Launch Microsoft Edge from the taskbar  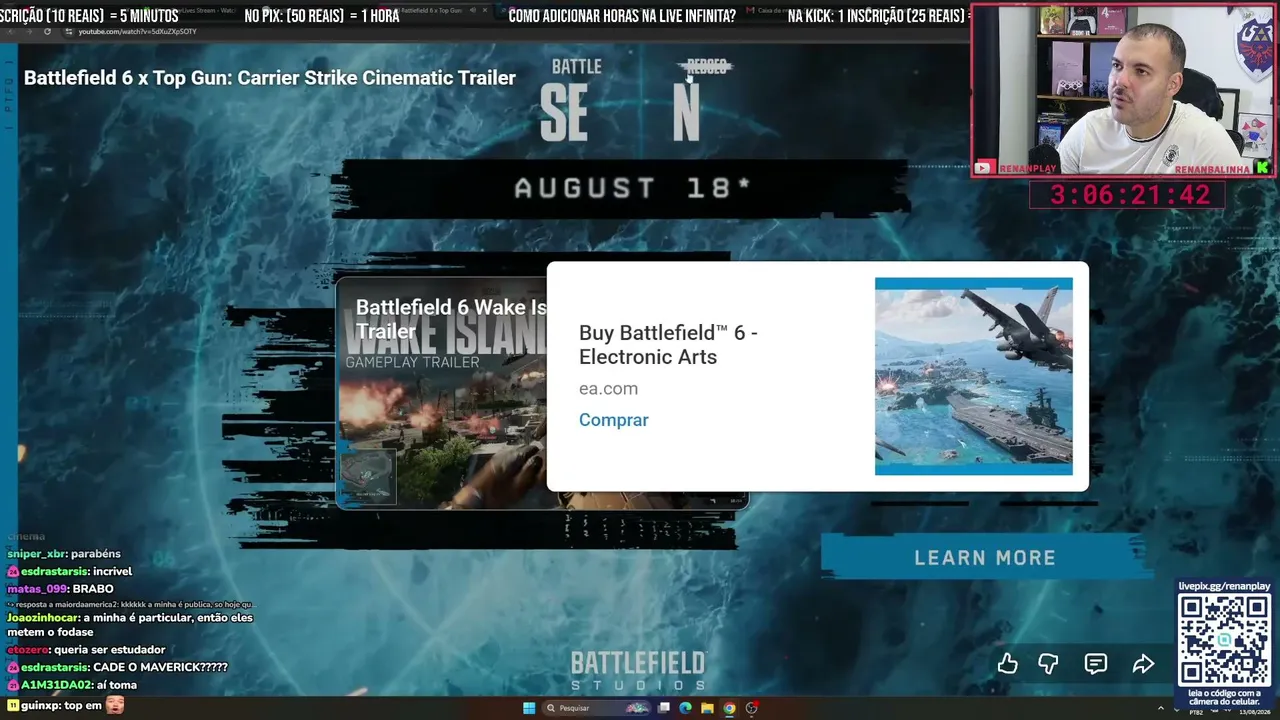pyautogui.click(x=685, y=708)
